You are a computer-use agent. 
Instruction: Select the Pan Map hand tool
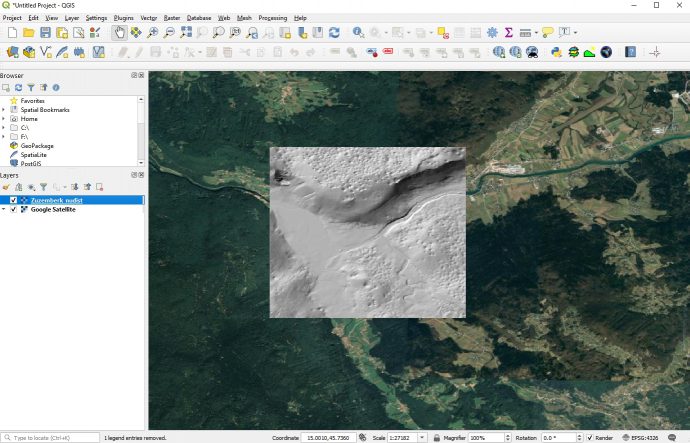click(x=120, y=33)
